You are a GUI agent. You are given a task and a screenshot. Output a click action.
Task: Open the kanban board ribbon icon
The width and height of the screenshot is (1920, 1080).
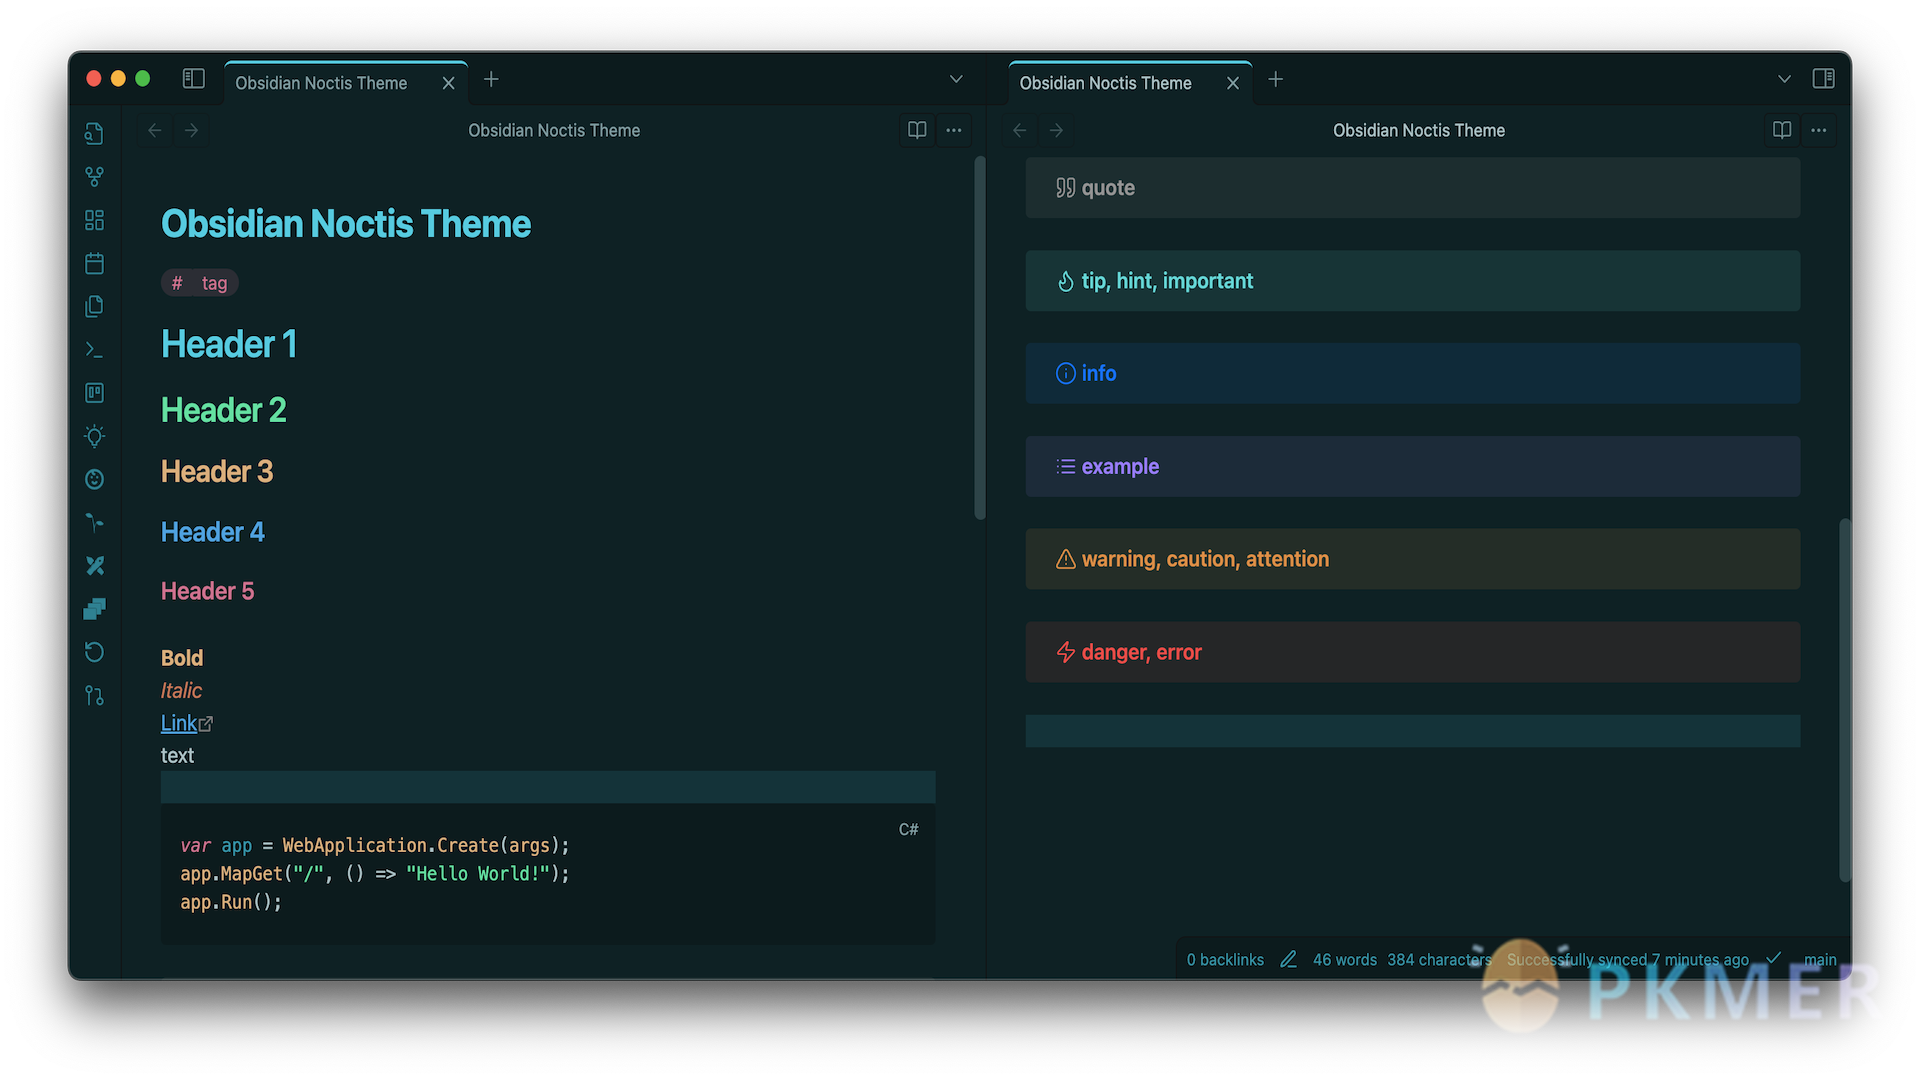coord(95,393)
